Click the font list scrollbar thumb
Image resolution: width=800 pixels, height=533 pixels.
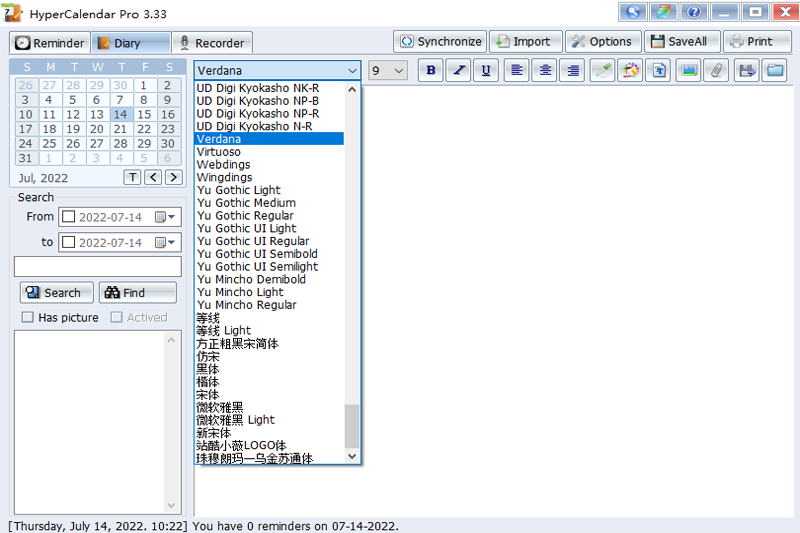352,426
